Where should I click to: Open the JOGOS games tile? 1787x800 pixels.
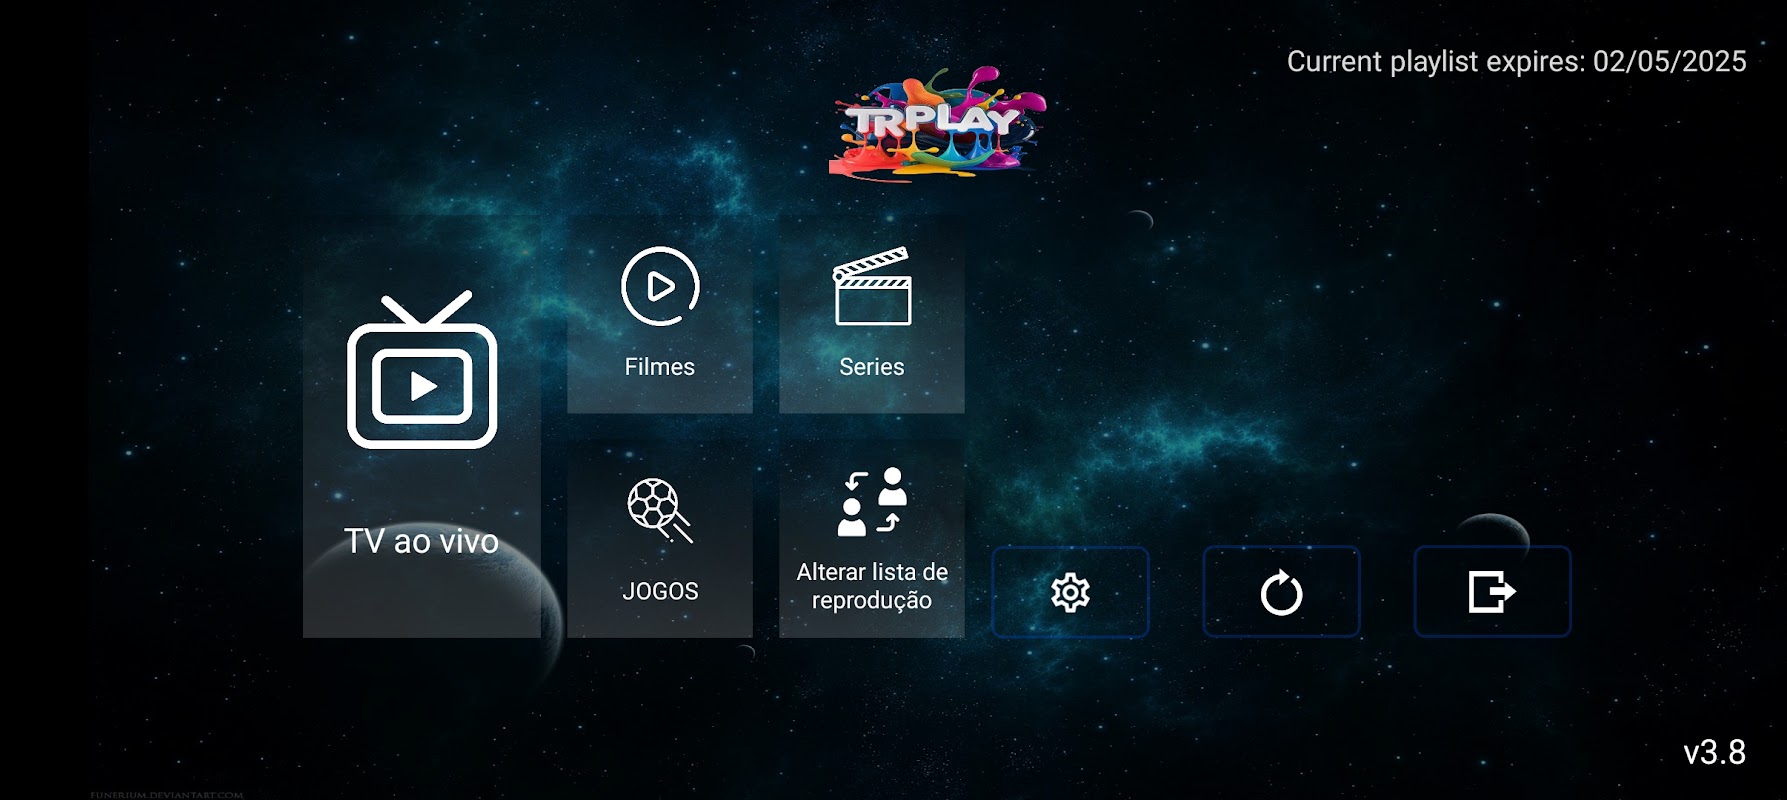tap(660, 539)
